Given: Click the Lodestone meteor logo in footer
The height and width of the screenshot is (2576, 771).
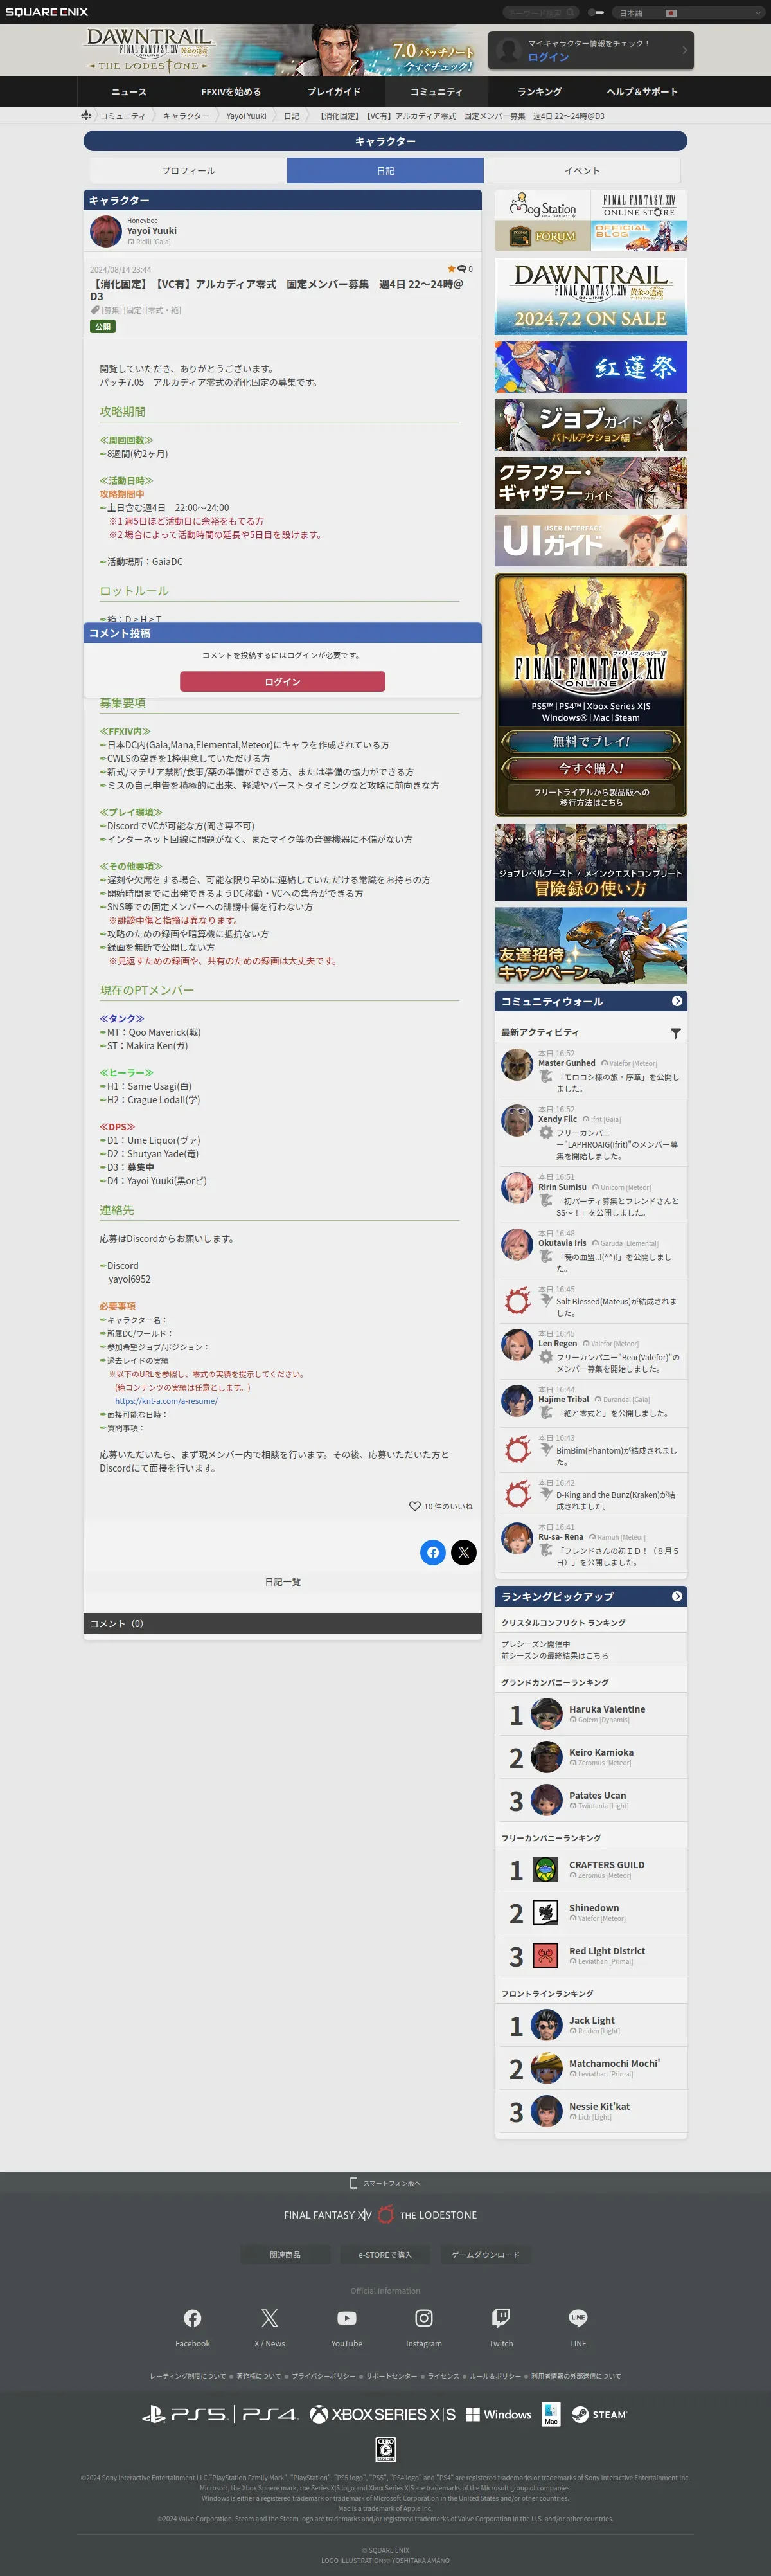Looking at the screenshot, I should point(385,2215).
